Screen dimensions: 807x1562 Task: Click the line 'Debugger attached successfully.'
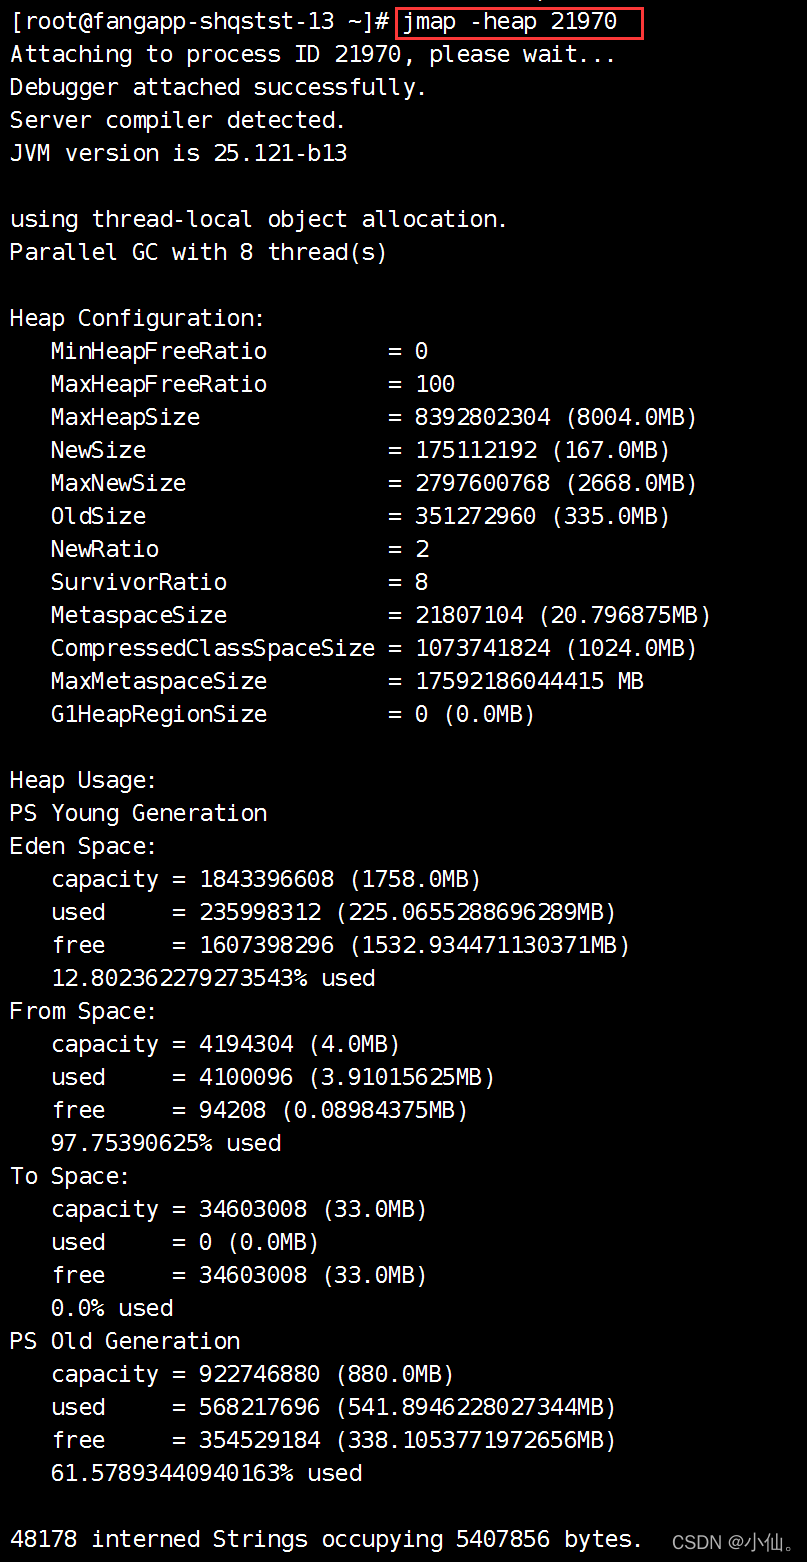(218, 87)
